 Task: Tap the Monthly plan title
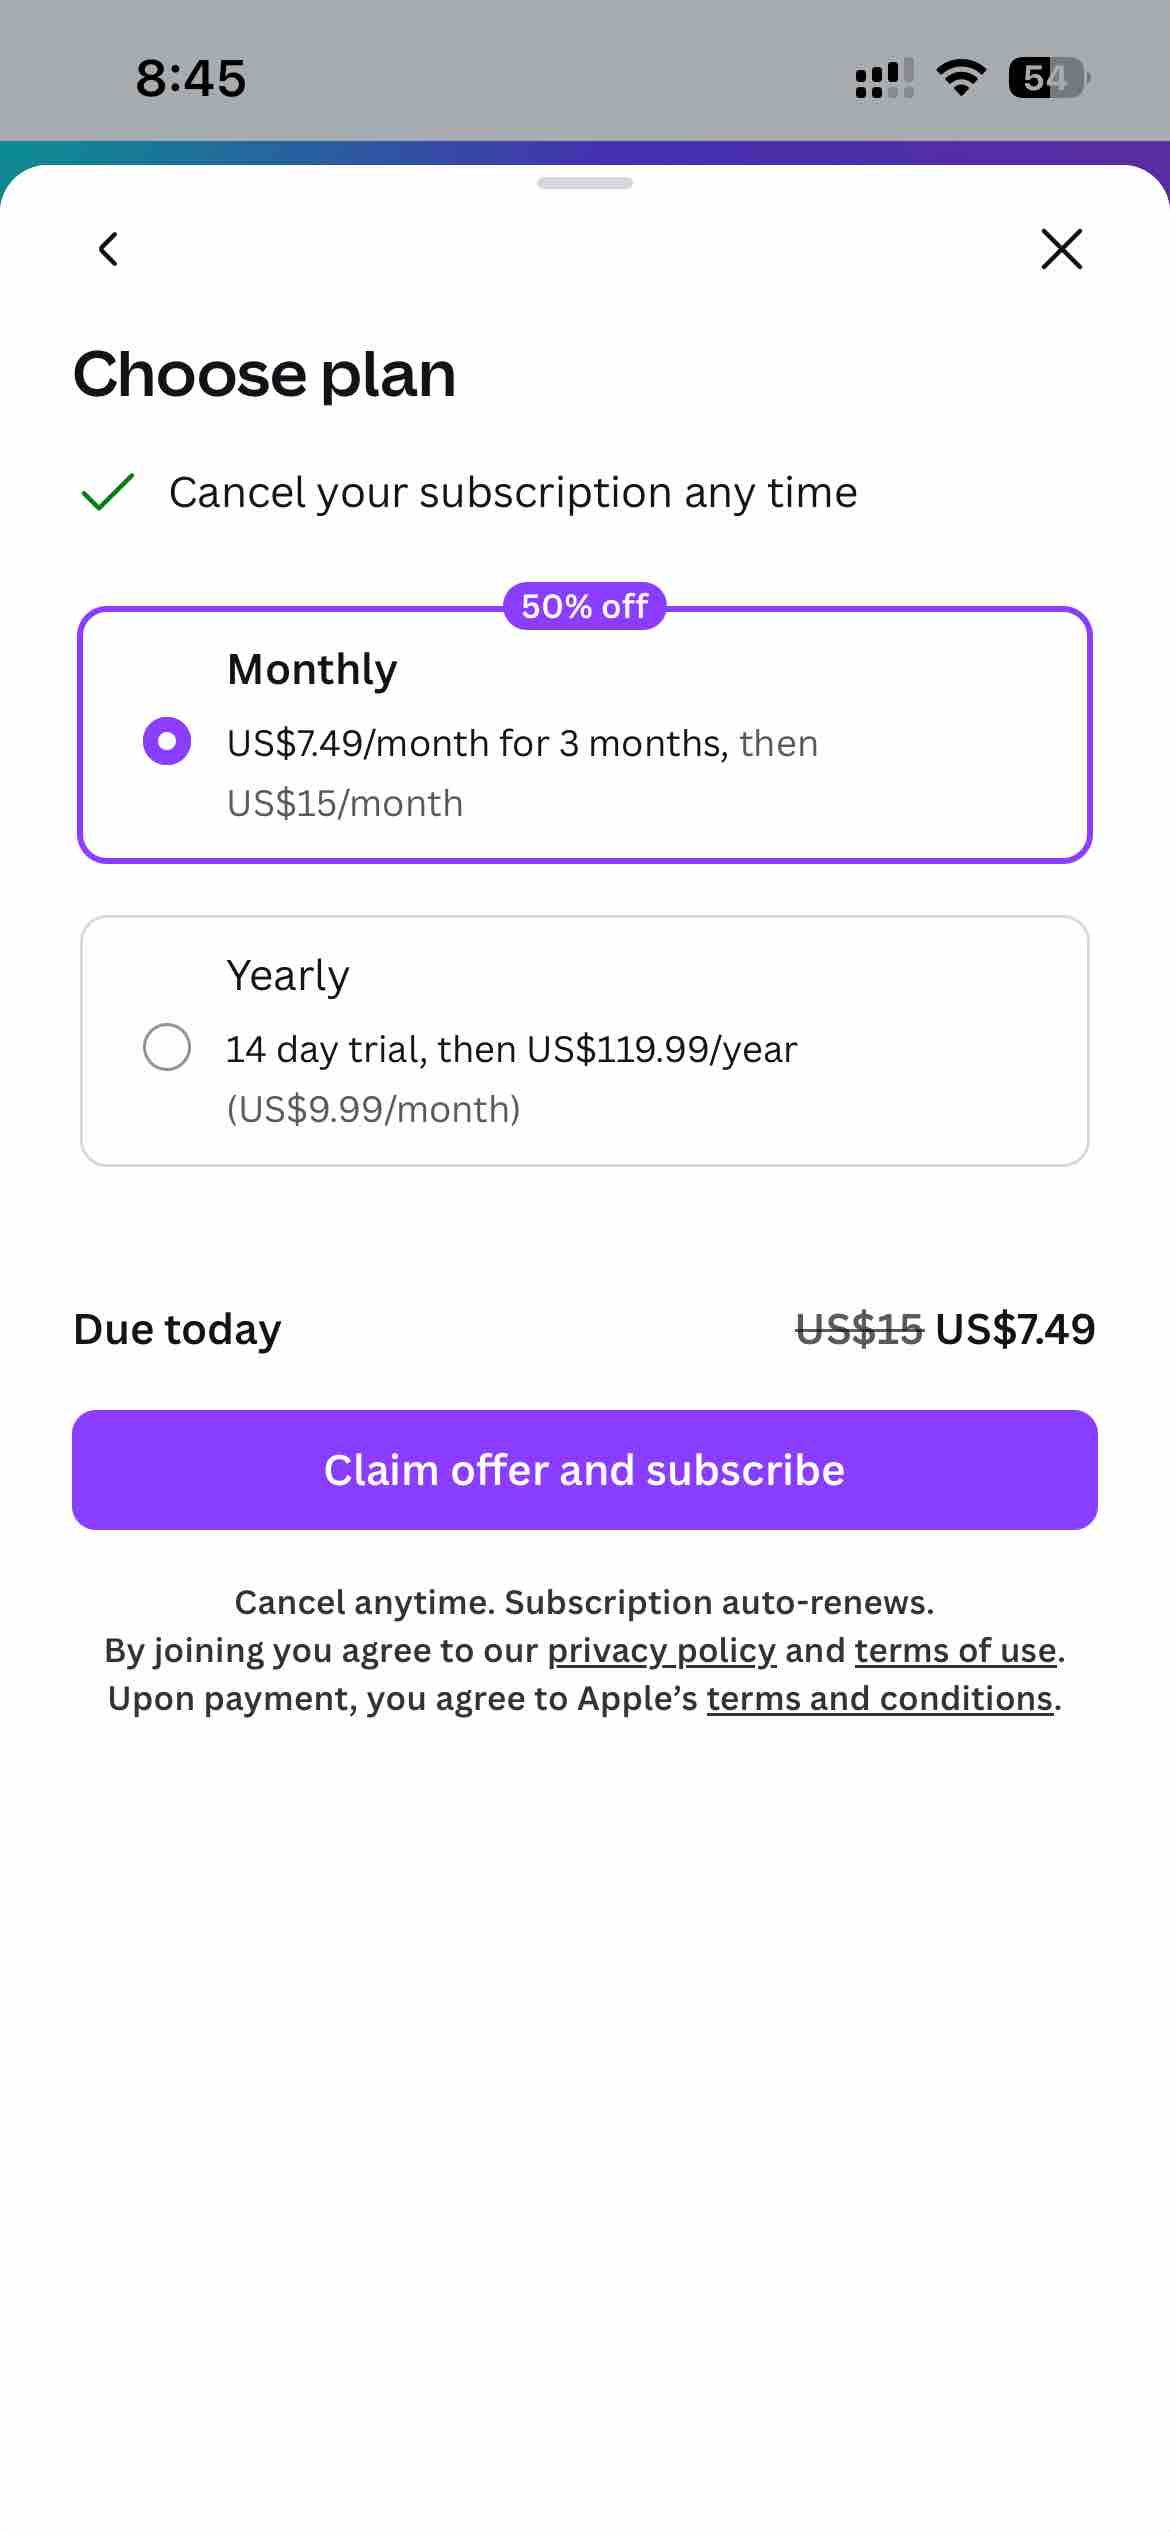312,669
